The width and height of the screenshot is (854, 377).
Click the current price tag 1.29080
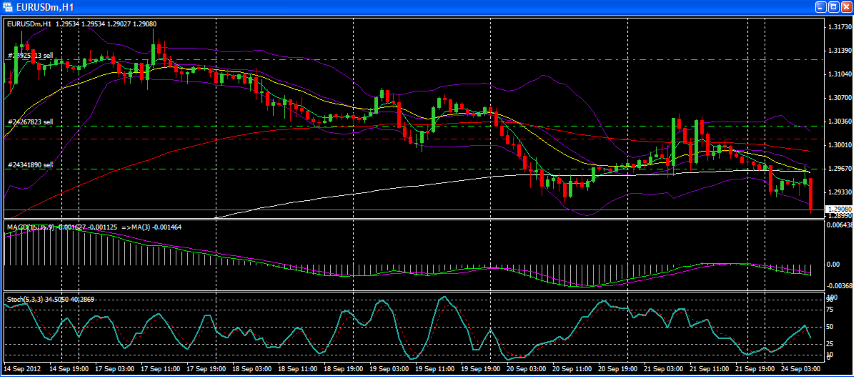coord(838,209)
